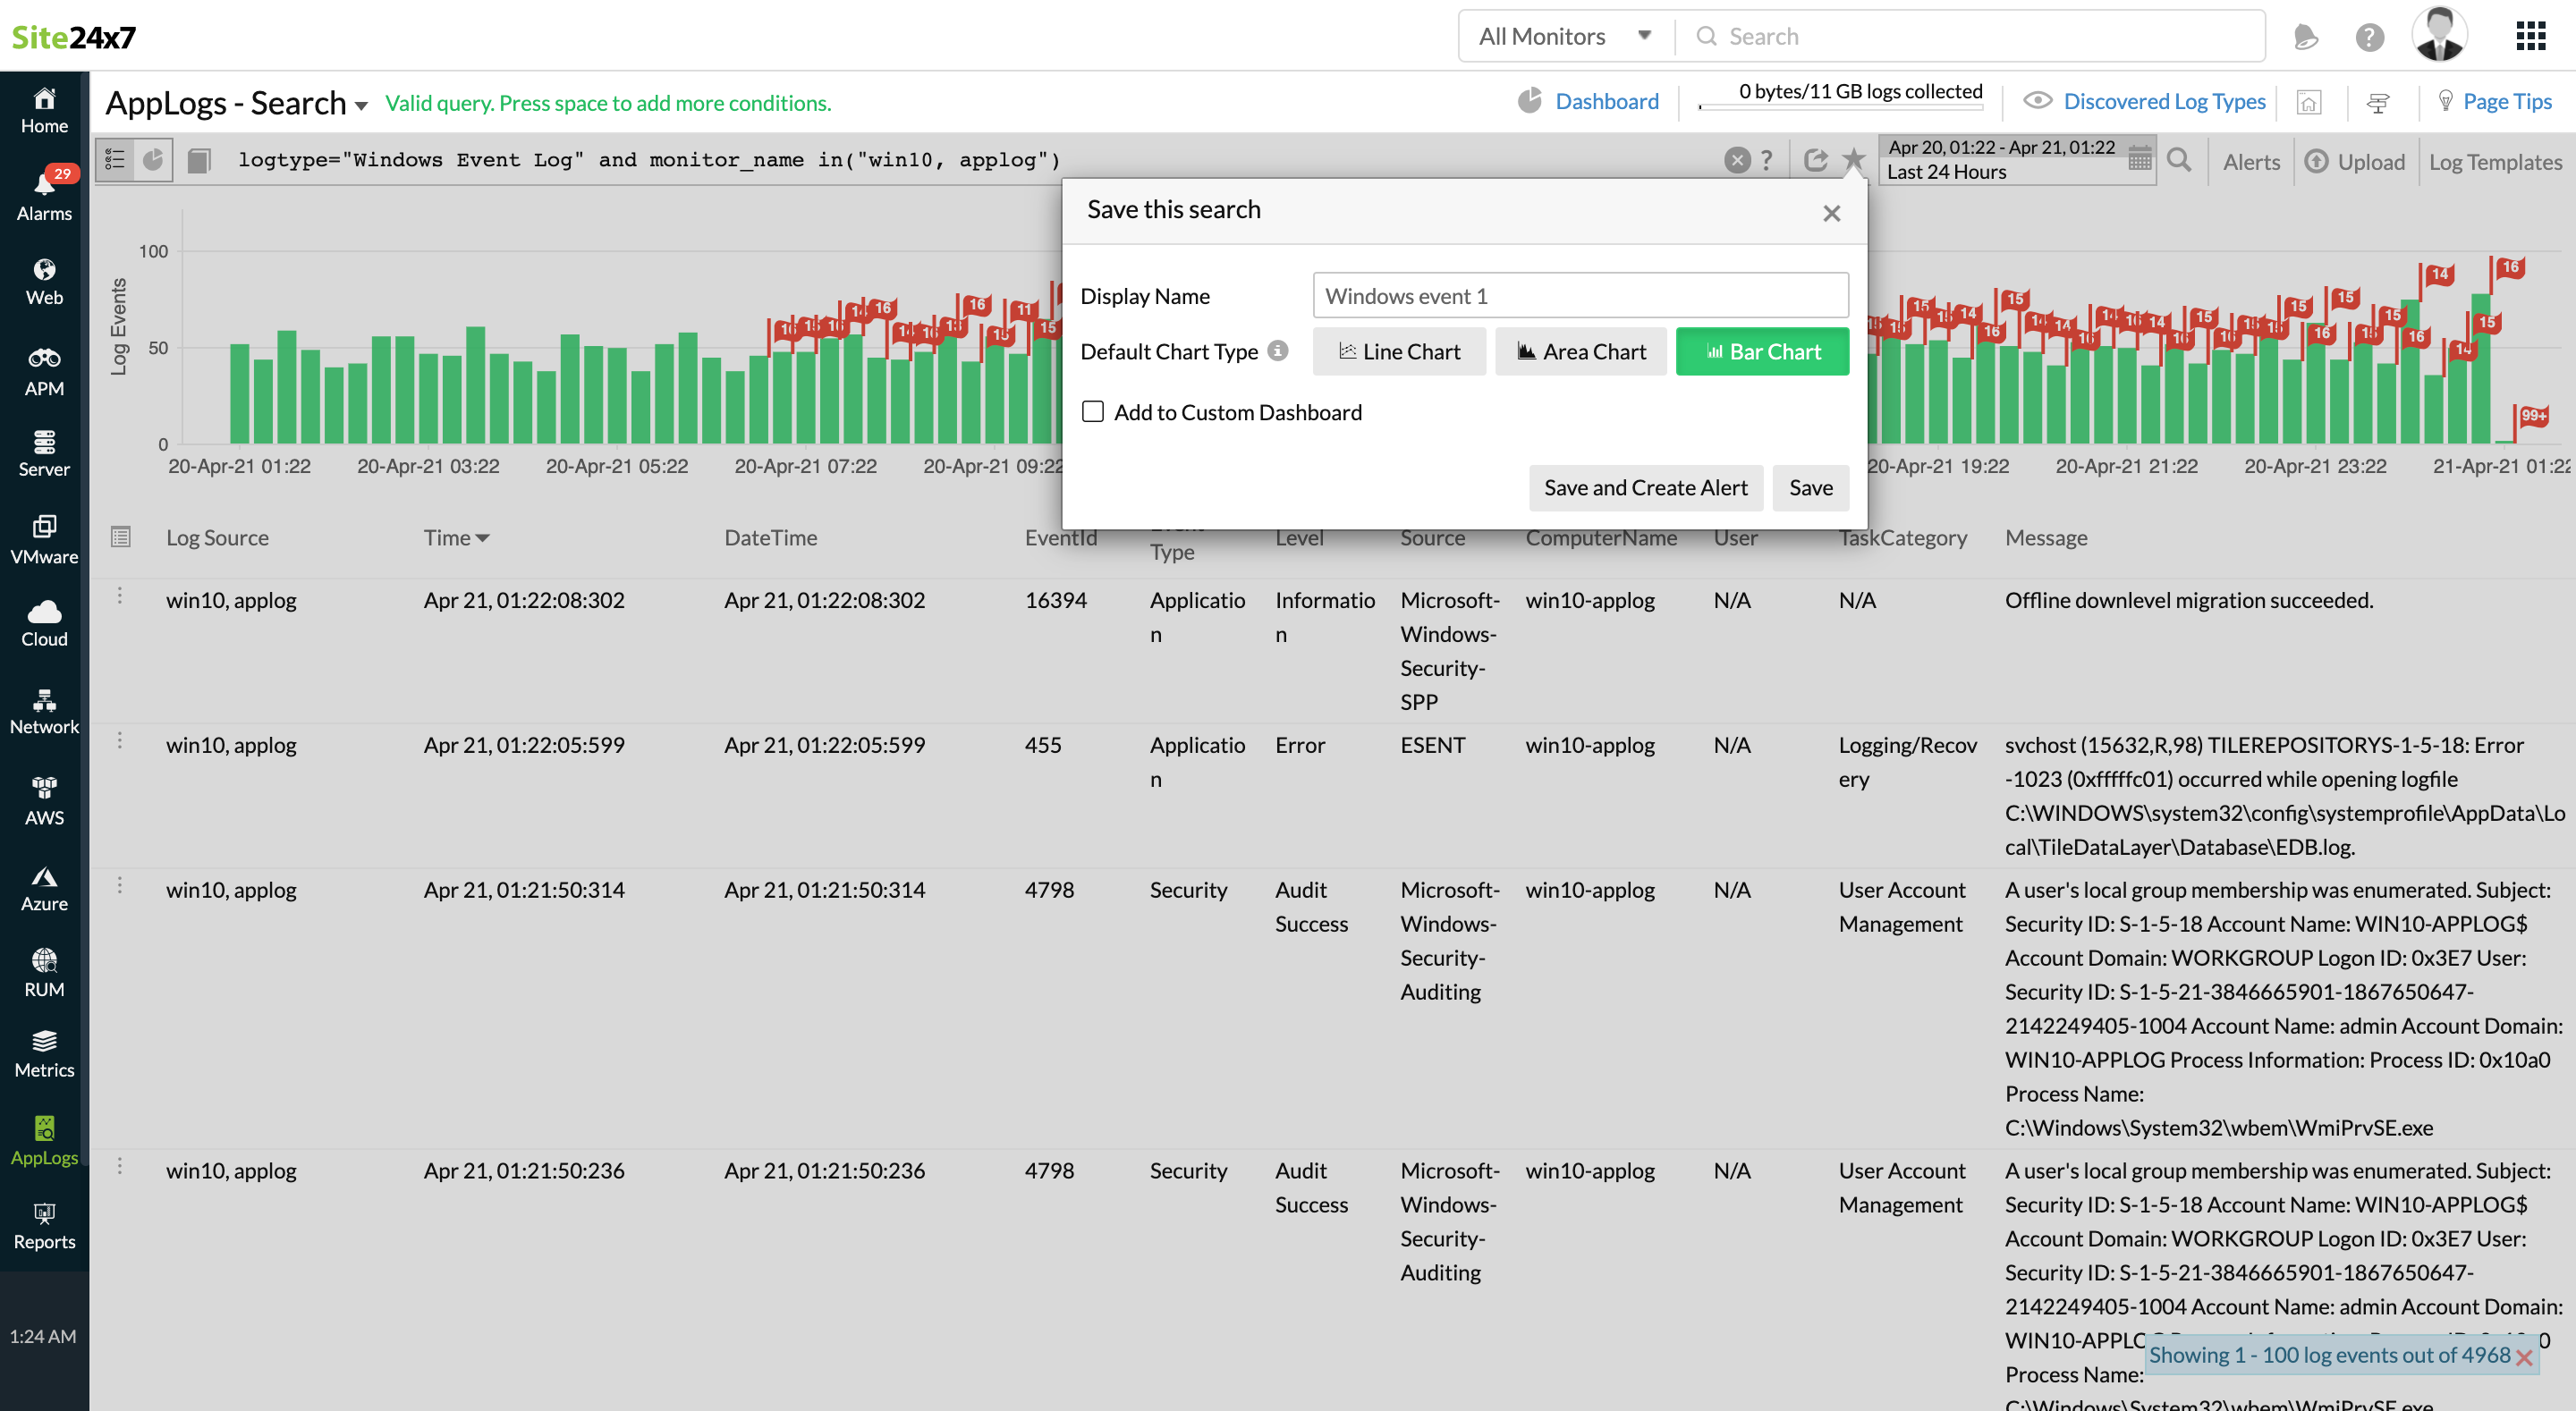Sort by Time column arrow
The height and width of the screenshot is (1411, 2576).
coord(483,538)
